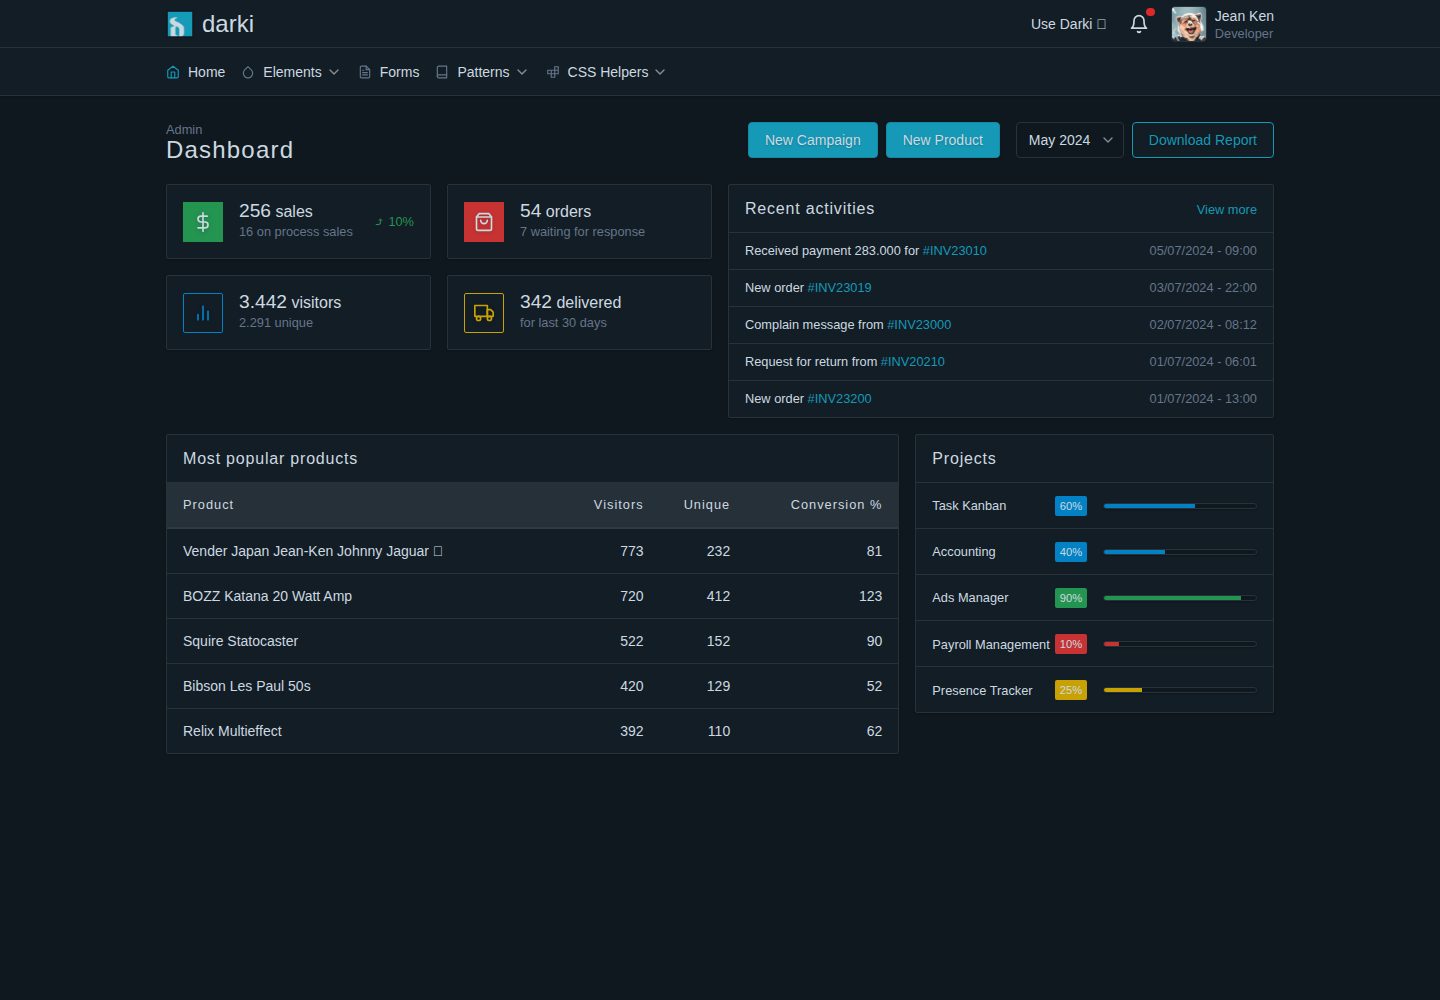The image size is (1440, 1000).
Task: Open invoice link #INV23010
Action: tap(955, 251)
